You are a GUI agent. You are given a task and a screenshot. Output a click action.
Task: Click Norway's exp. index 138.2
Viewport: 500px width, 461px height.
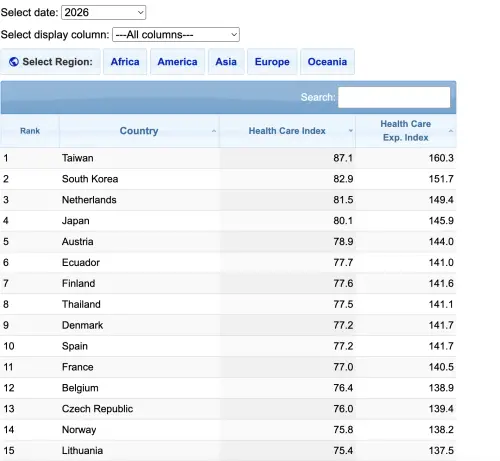[441, 430]
